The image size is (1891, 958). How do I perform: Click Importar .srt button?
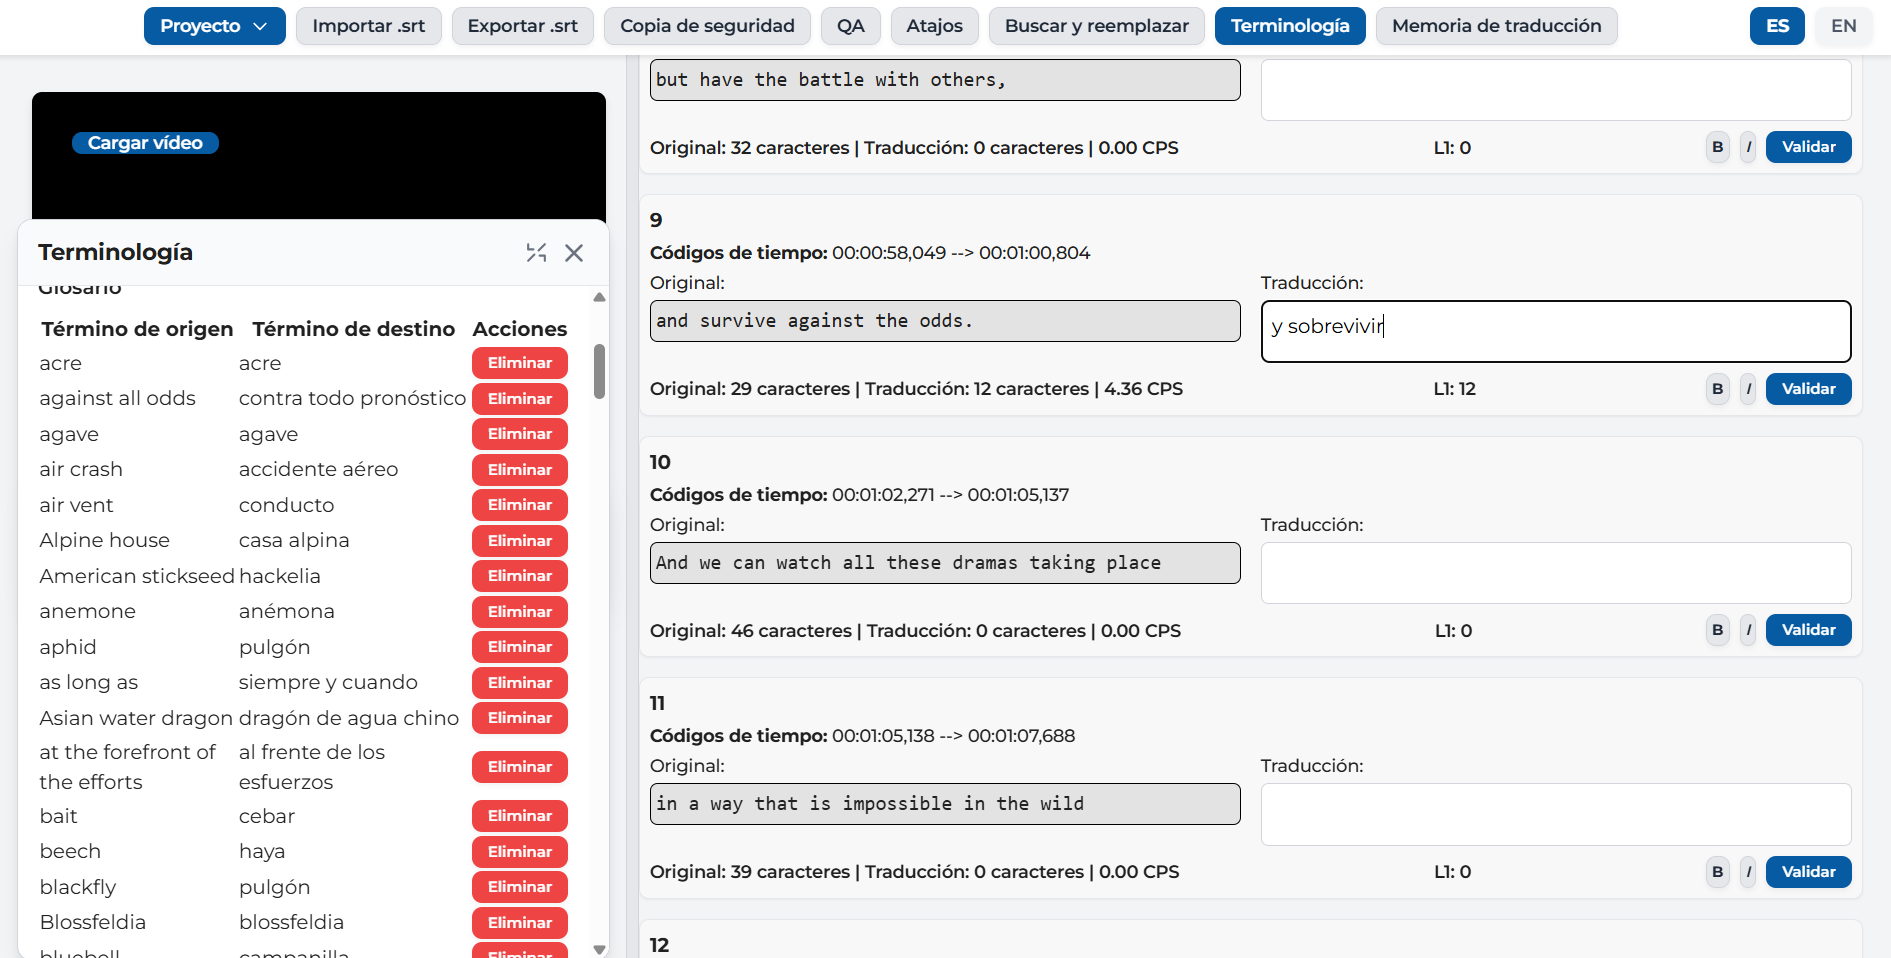368,26
